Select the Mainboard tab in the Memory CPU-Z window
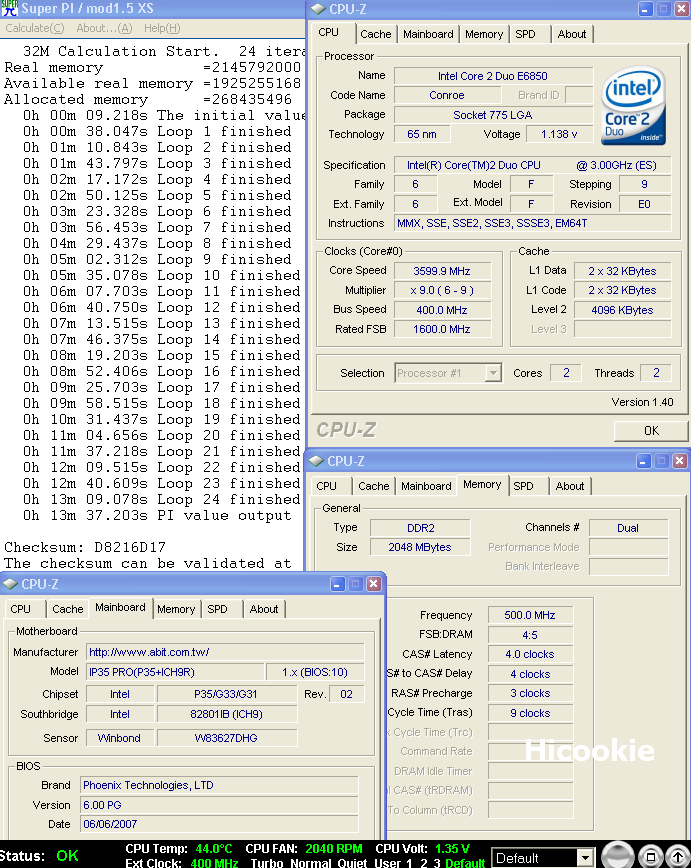 (x=426, y=486)
